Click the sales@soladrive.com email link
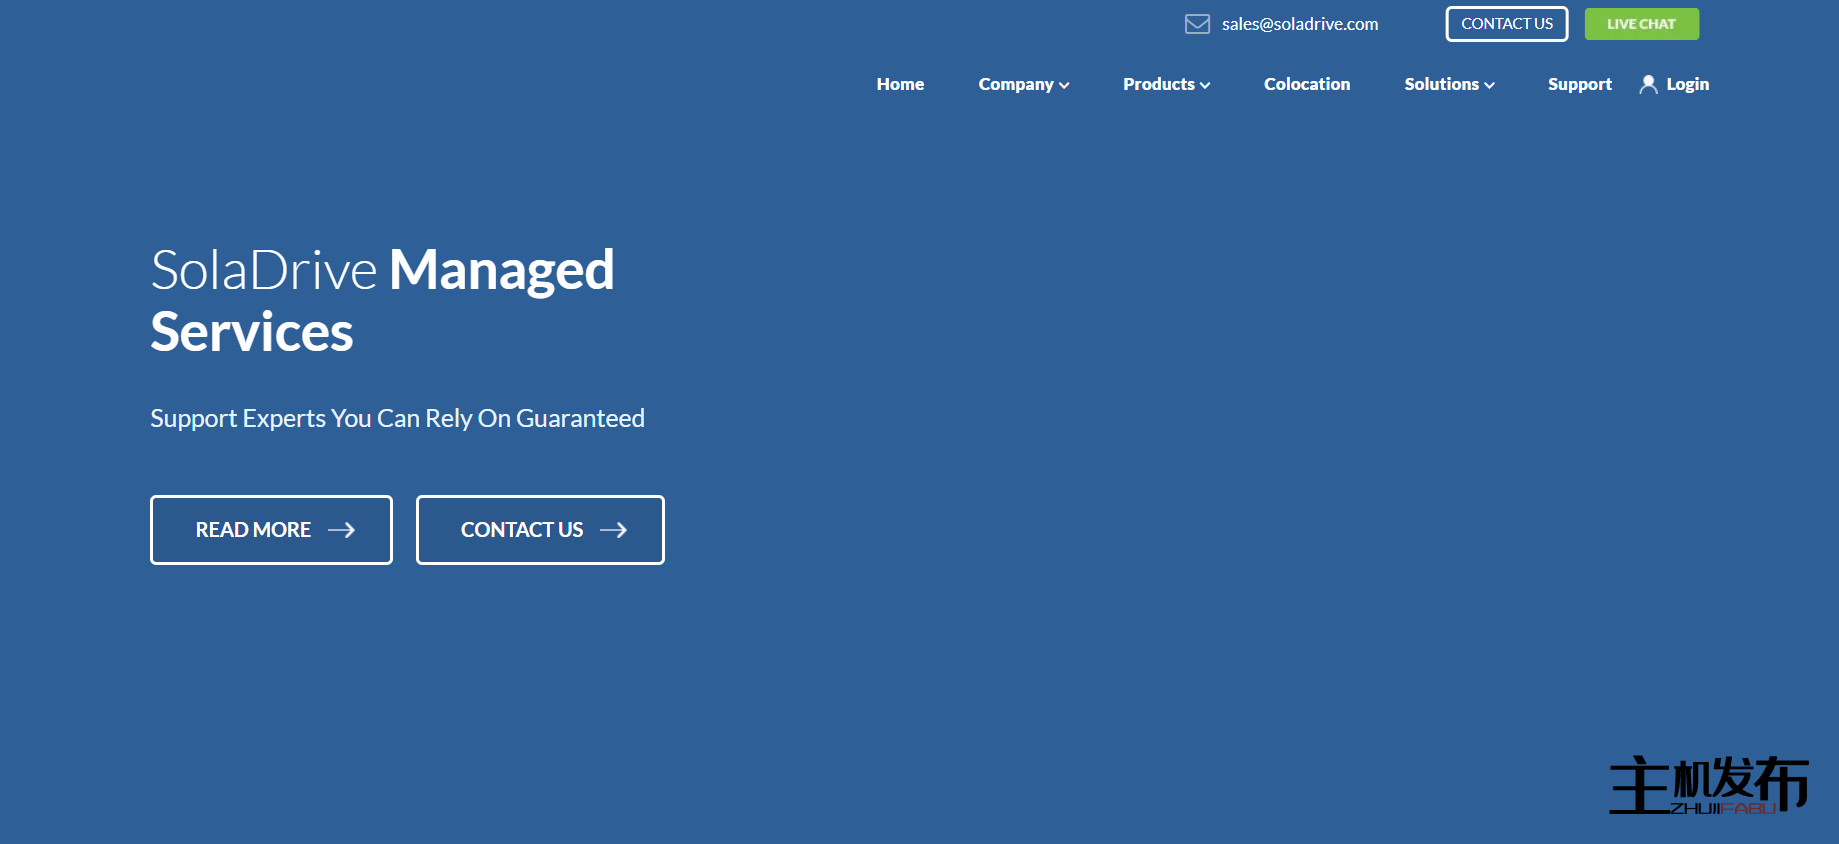Screen dimensions: 1839x844 [x=1299, y=24]
